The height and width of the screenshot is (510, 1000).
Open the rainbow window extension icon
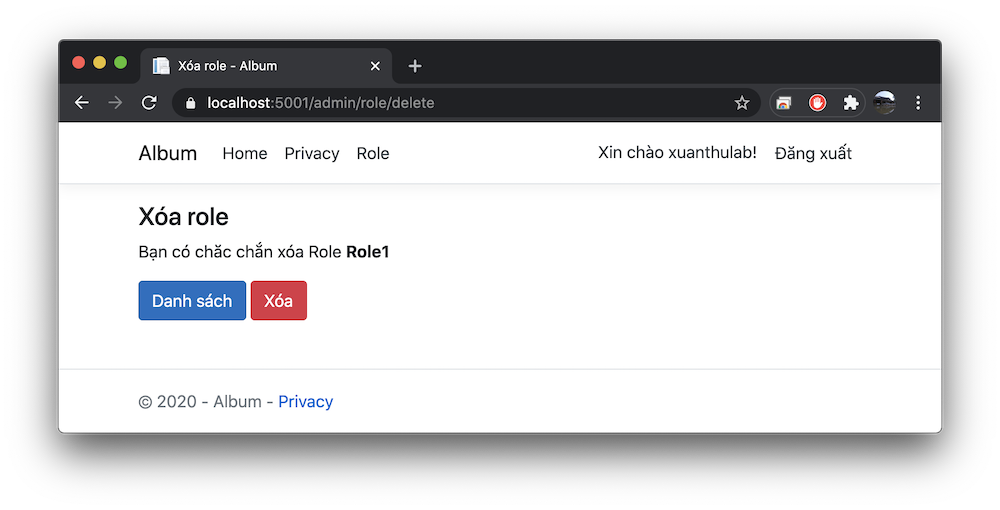click(x=783, y=103)
